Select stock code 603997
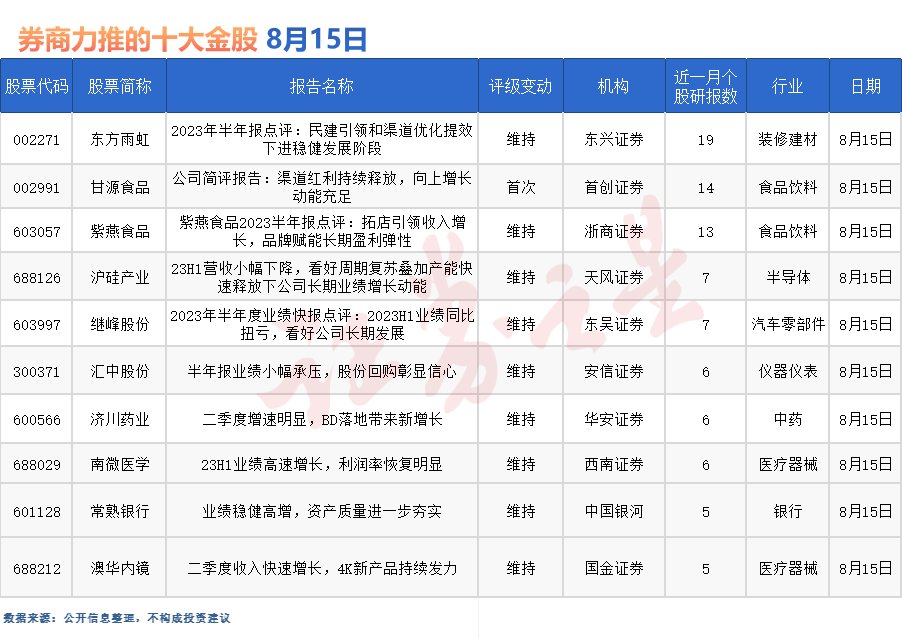Screen dimensions: 902x638 pyautogui.click(x=36, y=324)
